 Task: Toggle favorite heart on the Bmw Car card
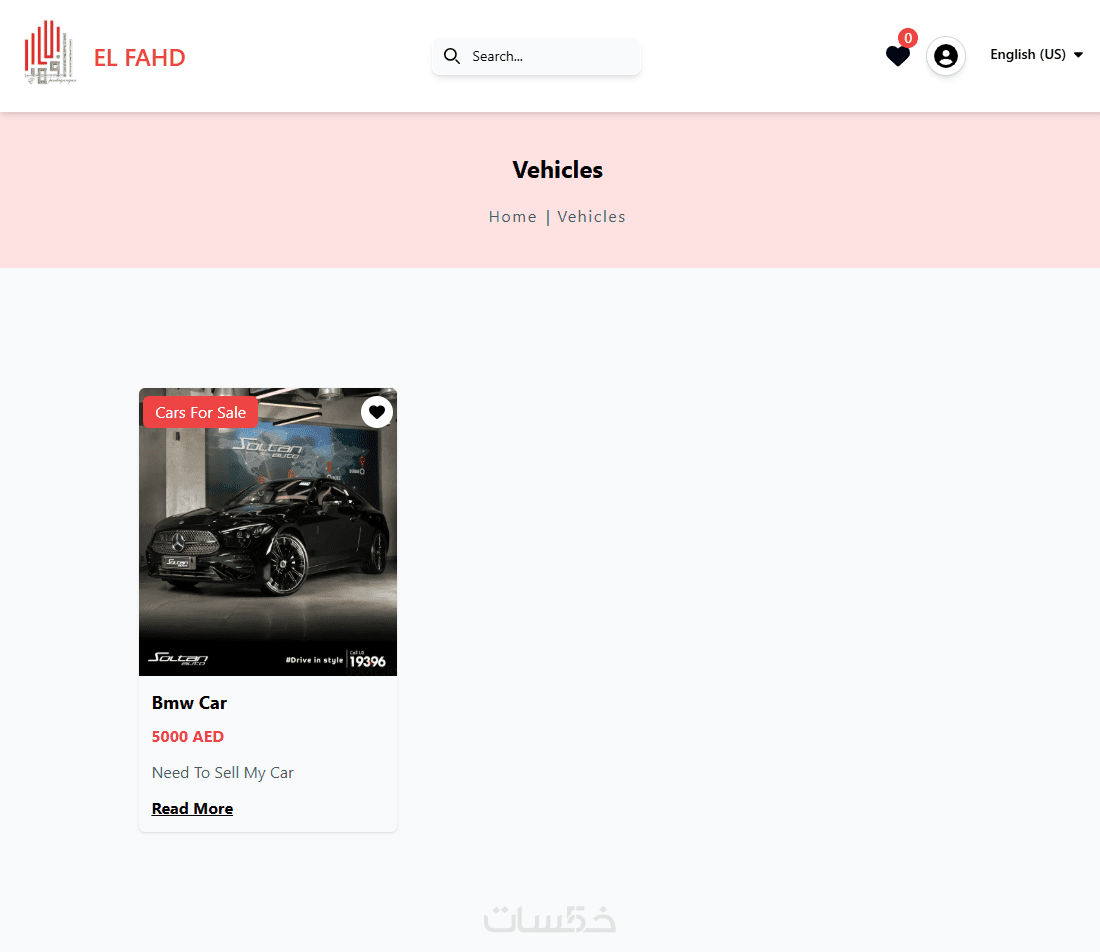[377, 412]
